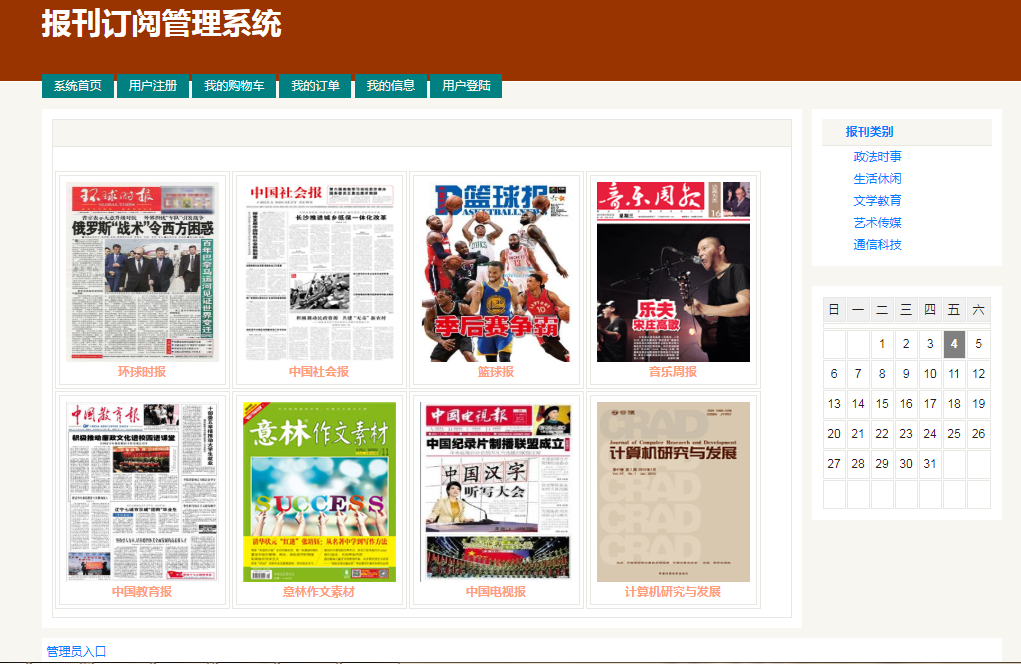Click the 三 weekday header in the calendar
Viewport: 1021px width, 664px height.
pyautogui.click(x=906, y=310)
